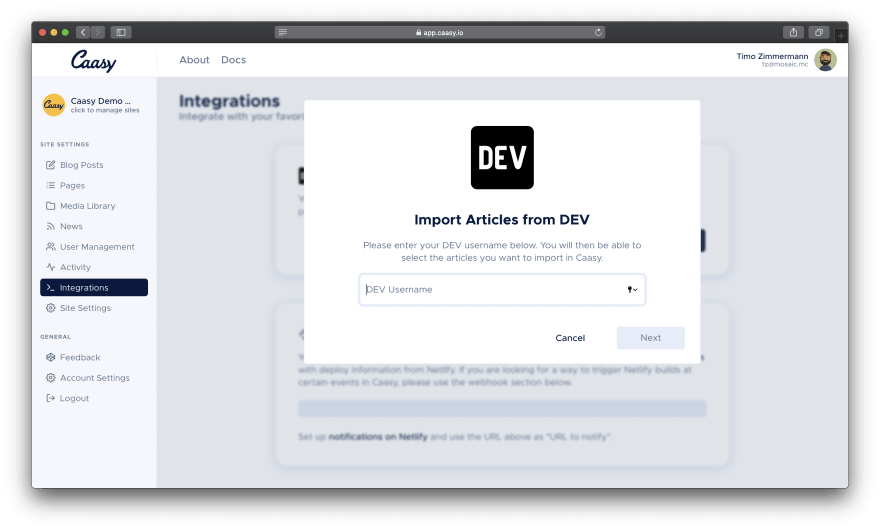This screenshot has height=530, width=880.
Task: Click the Integrations terminal prompt icon
Action: 51,287
